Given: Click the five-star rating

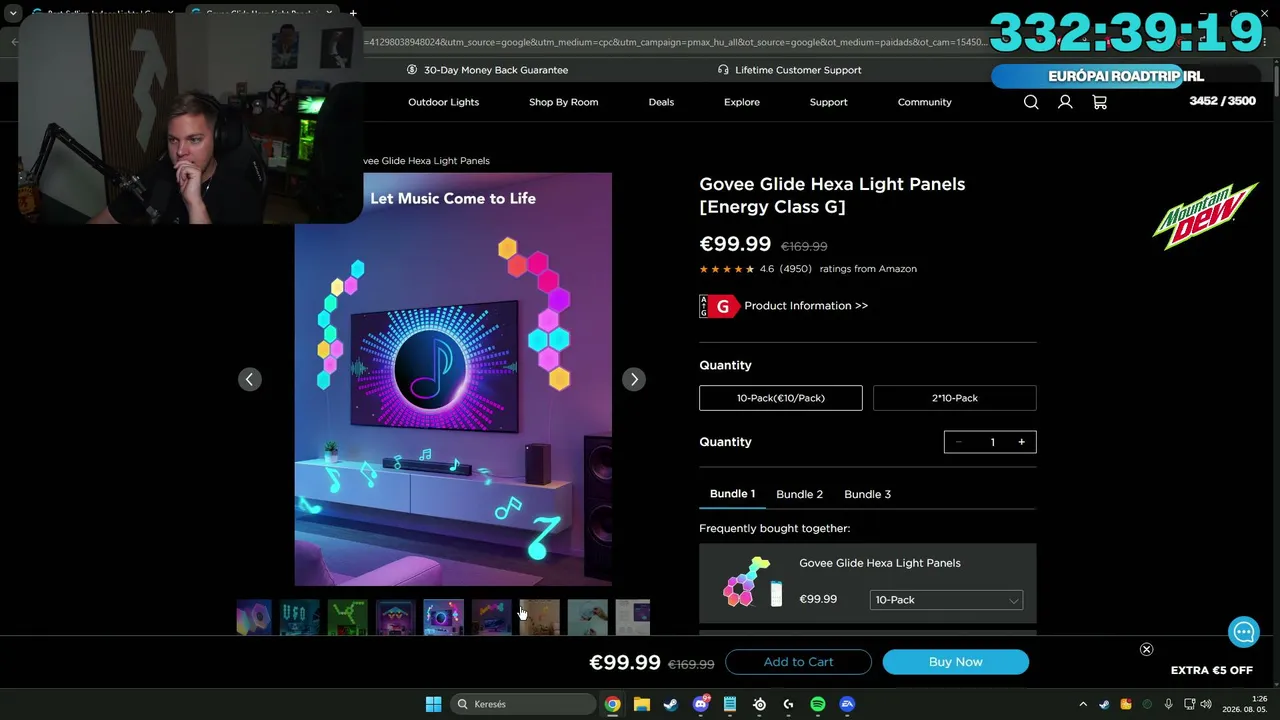Looking at the screenshot, I should 727,269.
